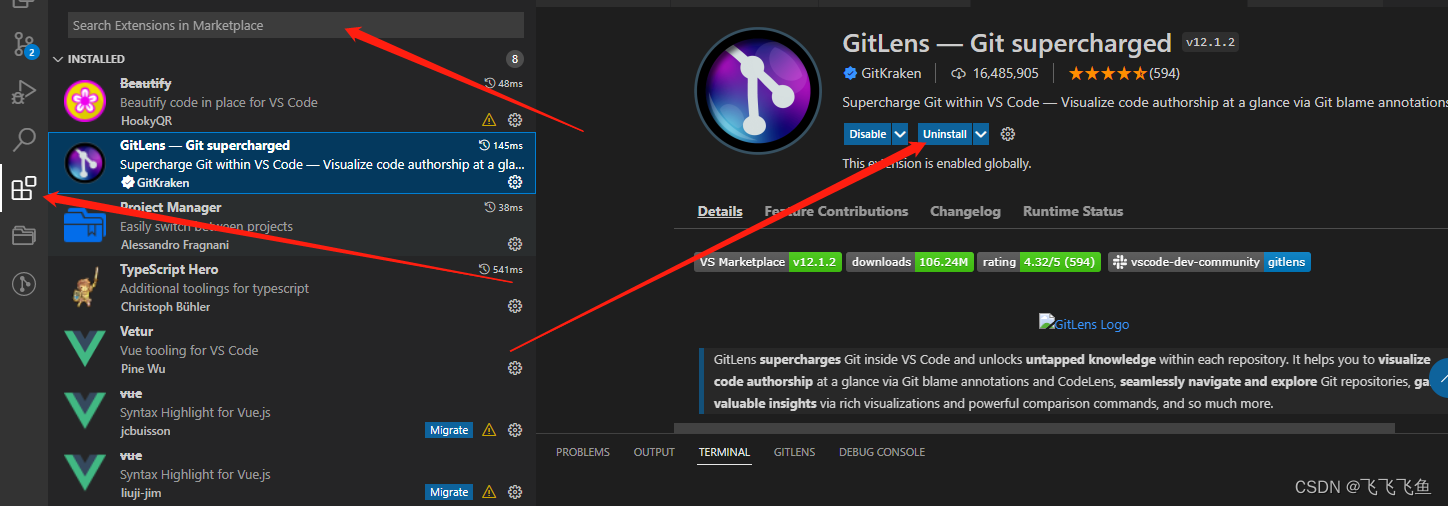Open the gear next to the Uninstall button
Image resolution: width=1448 pixels, height=506 pixels.
click(1008, 134)
